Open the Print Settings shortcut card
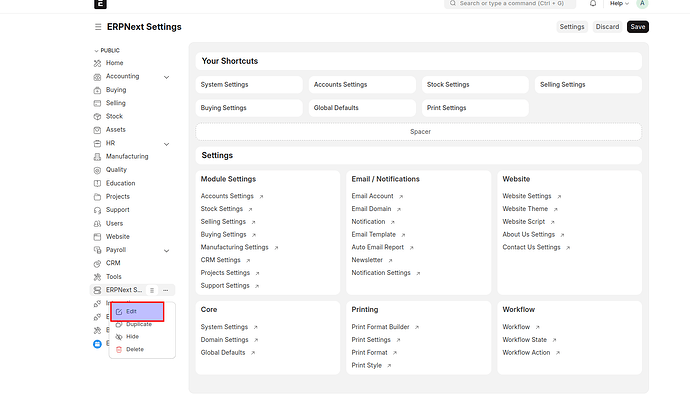Screen dimensions: 690x401 475,108
